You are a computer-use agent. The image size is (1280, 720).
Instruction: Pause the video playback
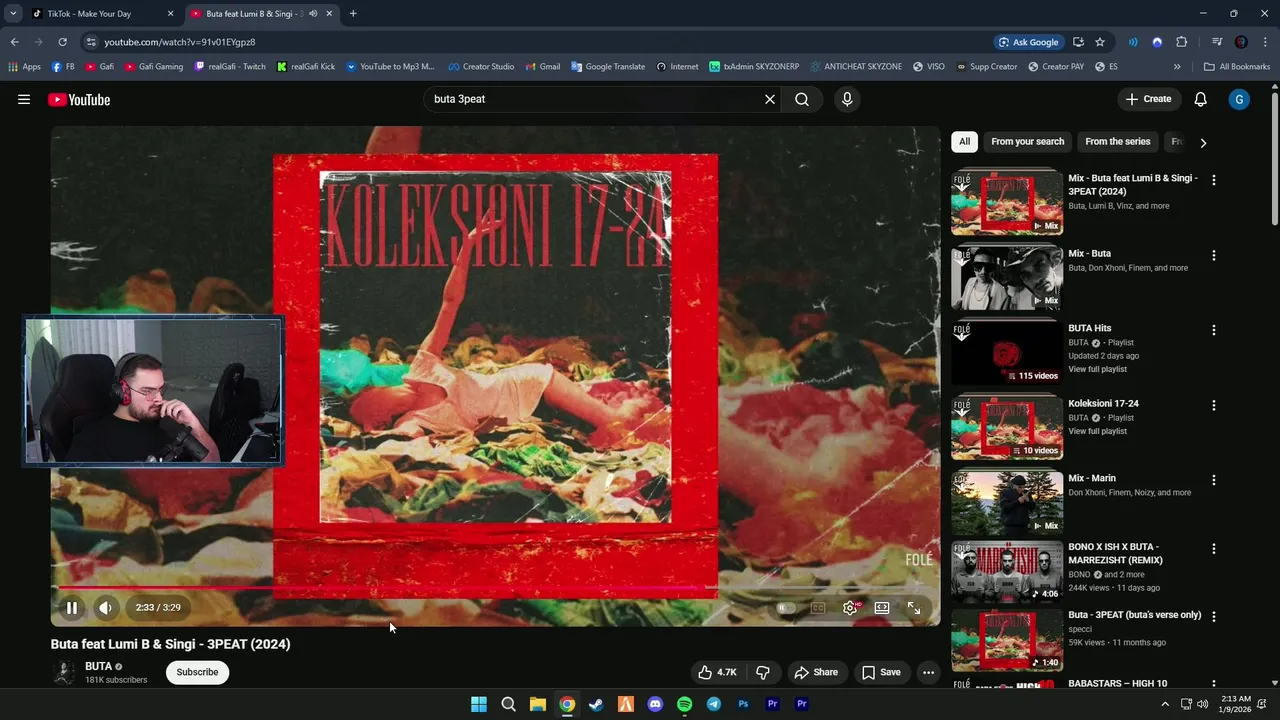click(x=72, y=607)
